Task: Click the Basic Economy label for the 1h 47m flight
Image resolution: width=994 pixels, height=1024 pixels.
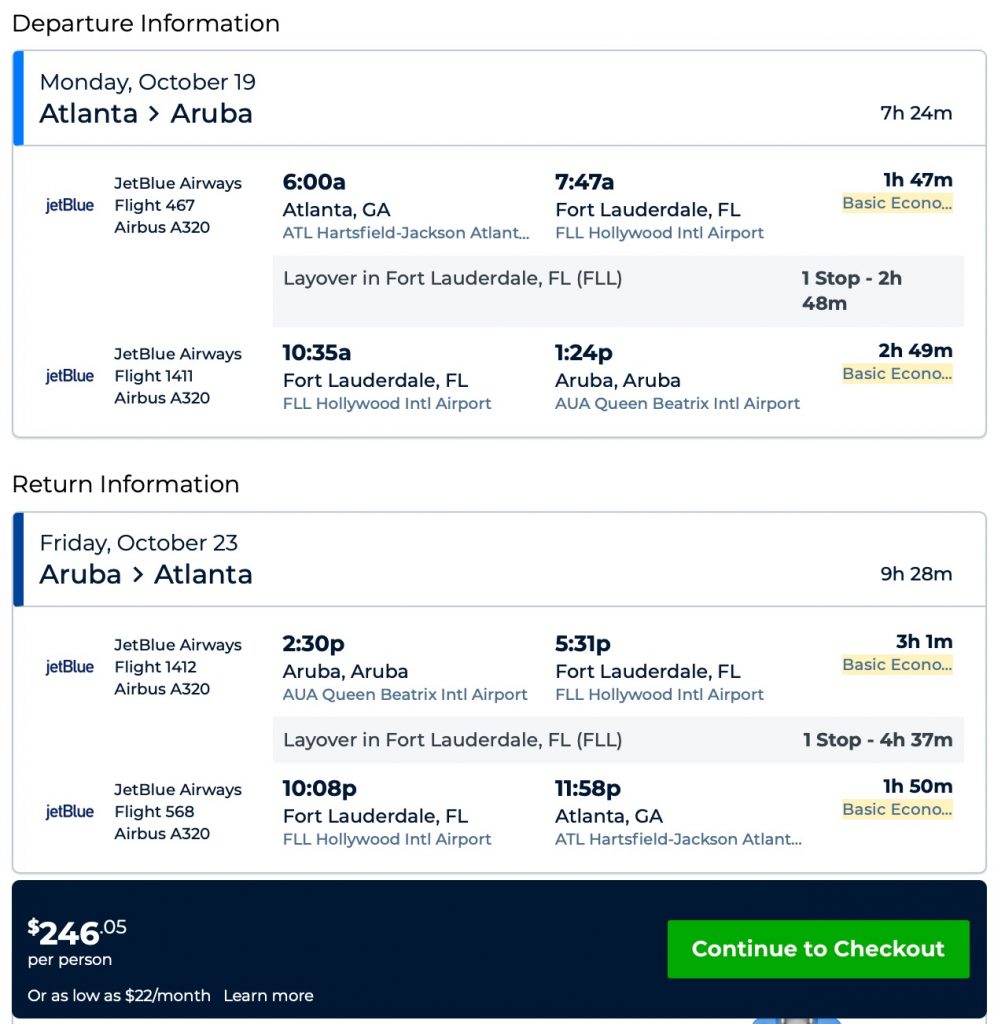Action: pos(897,203)
